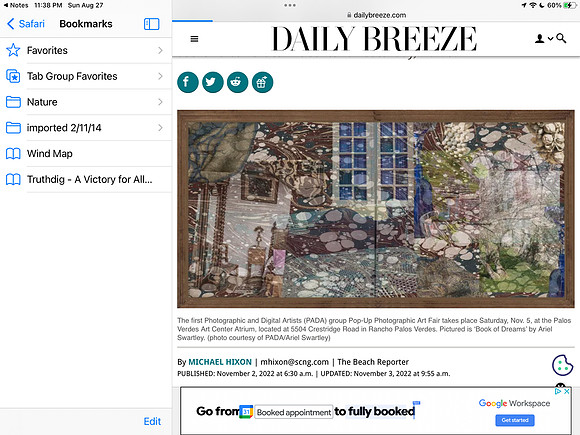Select the Favorites row label
580x435 pixels.
(47, 50)
